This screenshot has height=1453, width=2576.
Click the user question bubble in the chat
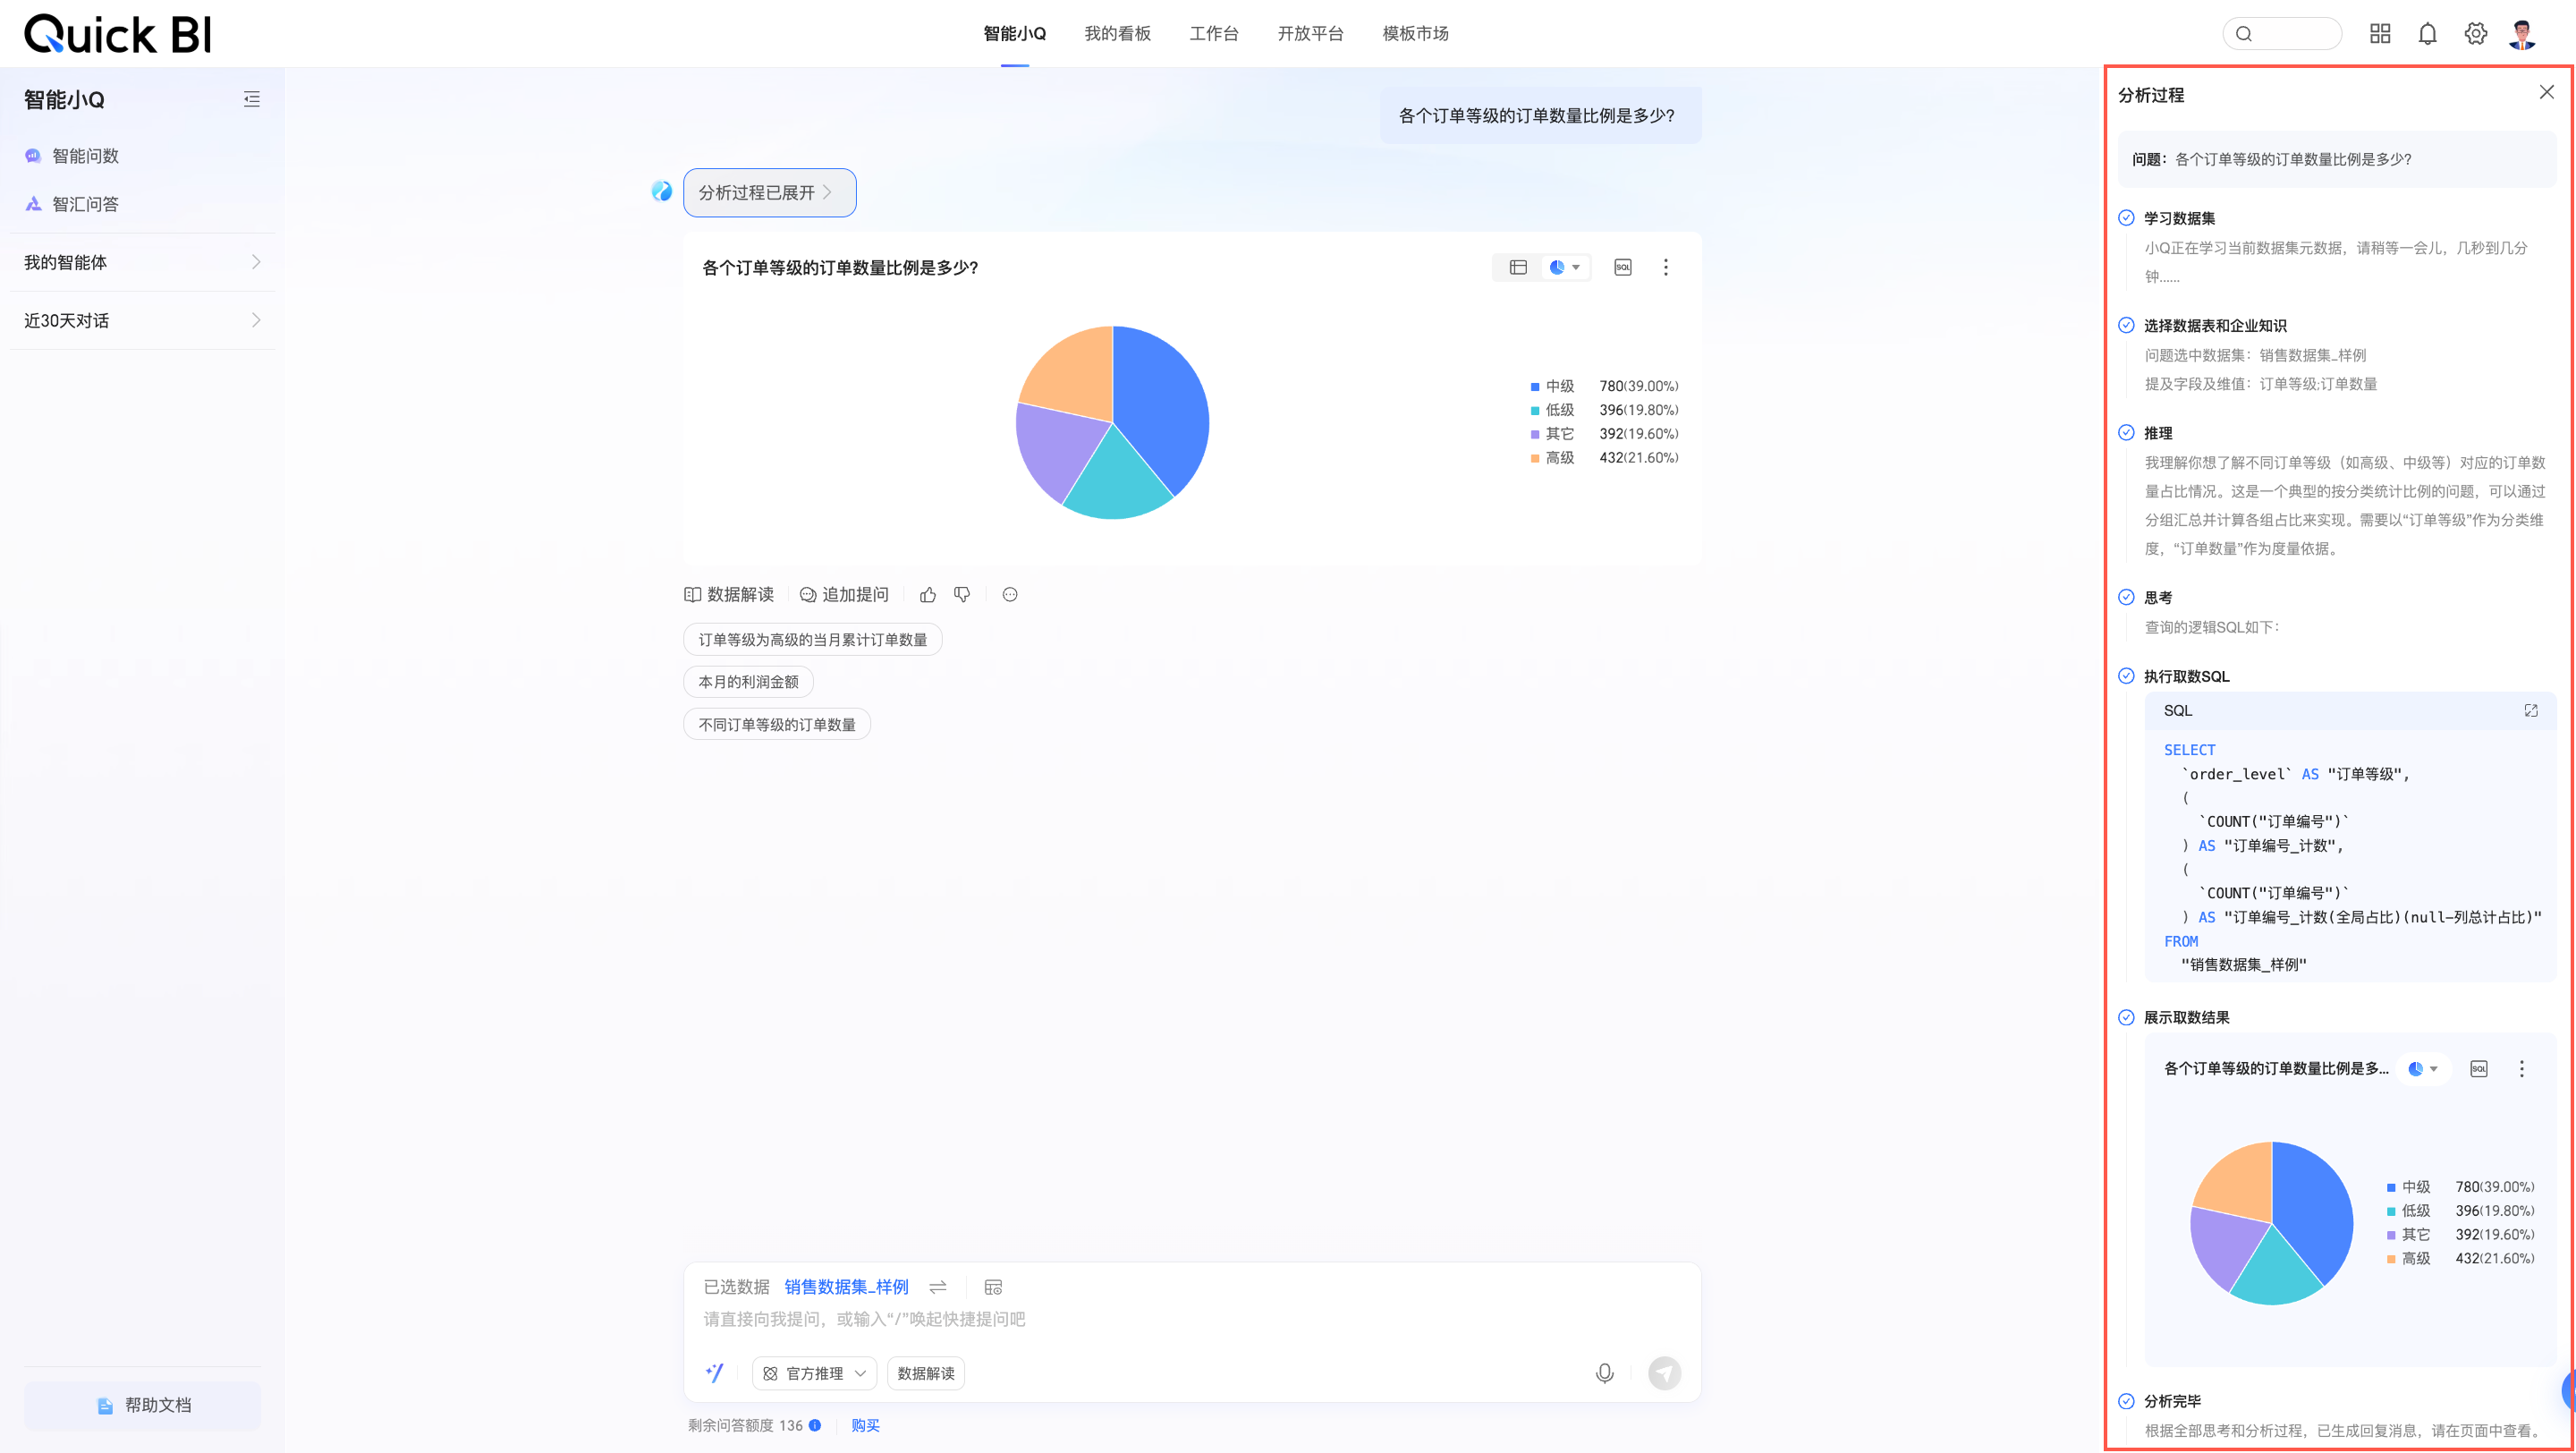pos(1540,115)
